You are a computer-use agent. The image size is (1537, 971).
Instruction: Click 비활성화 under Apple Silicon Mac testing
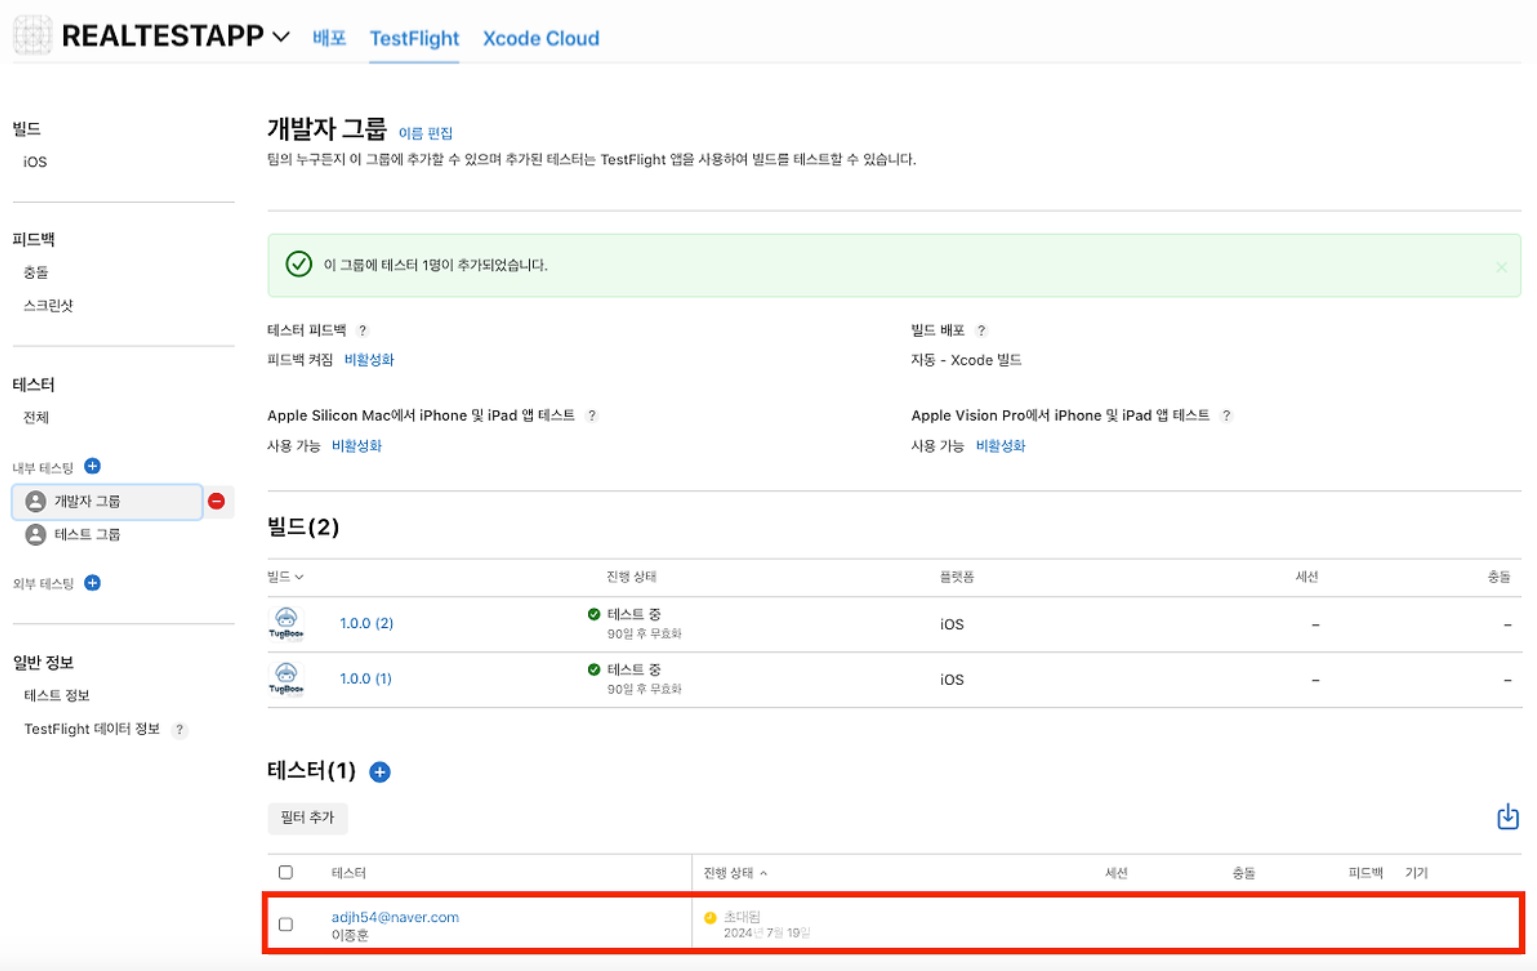[357, 446]
